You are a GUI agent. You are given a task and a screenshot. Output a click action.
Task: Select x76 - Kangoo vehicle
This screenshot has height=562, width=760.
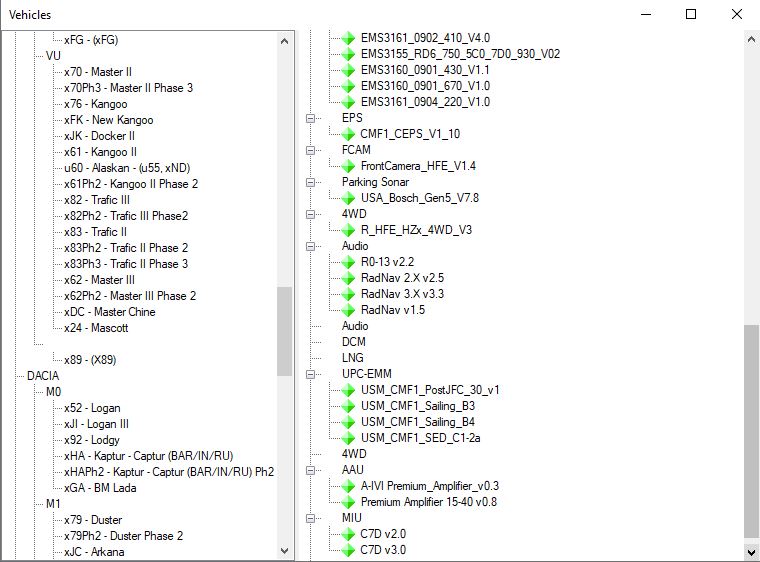[x=95, y=104]
